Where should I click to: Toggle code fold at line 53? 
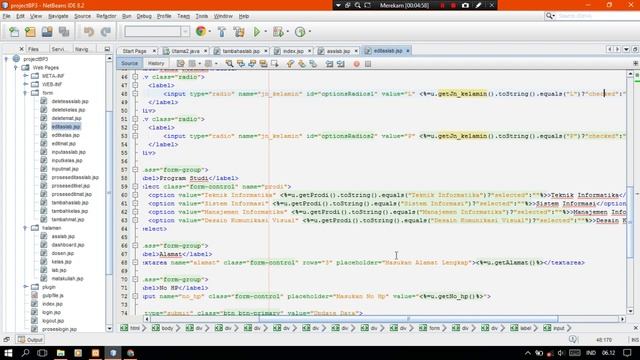click(135, 136)
